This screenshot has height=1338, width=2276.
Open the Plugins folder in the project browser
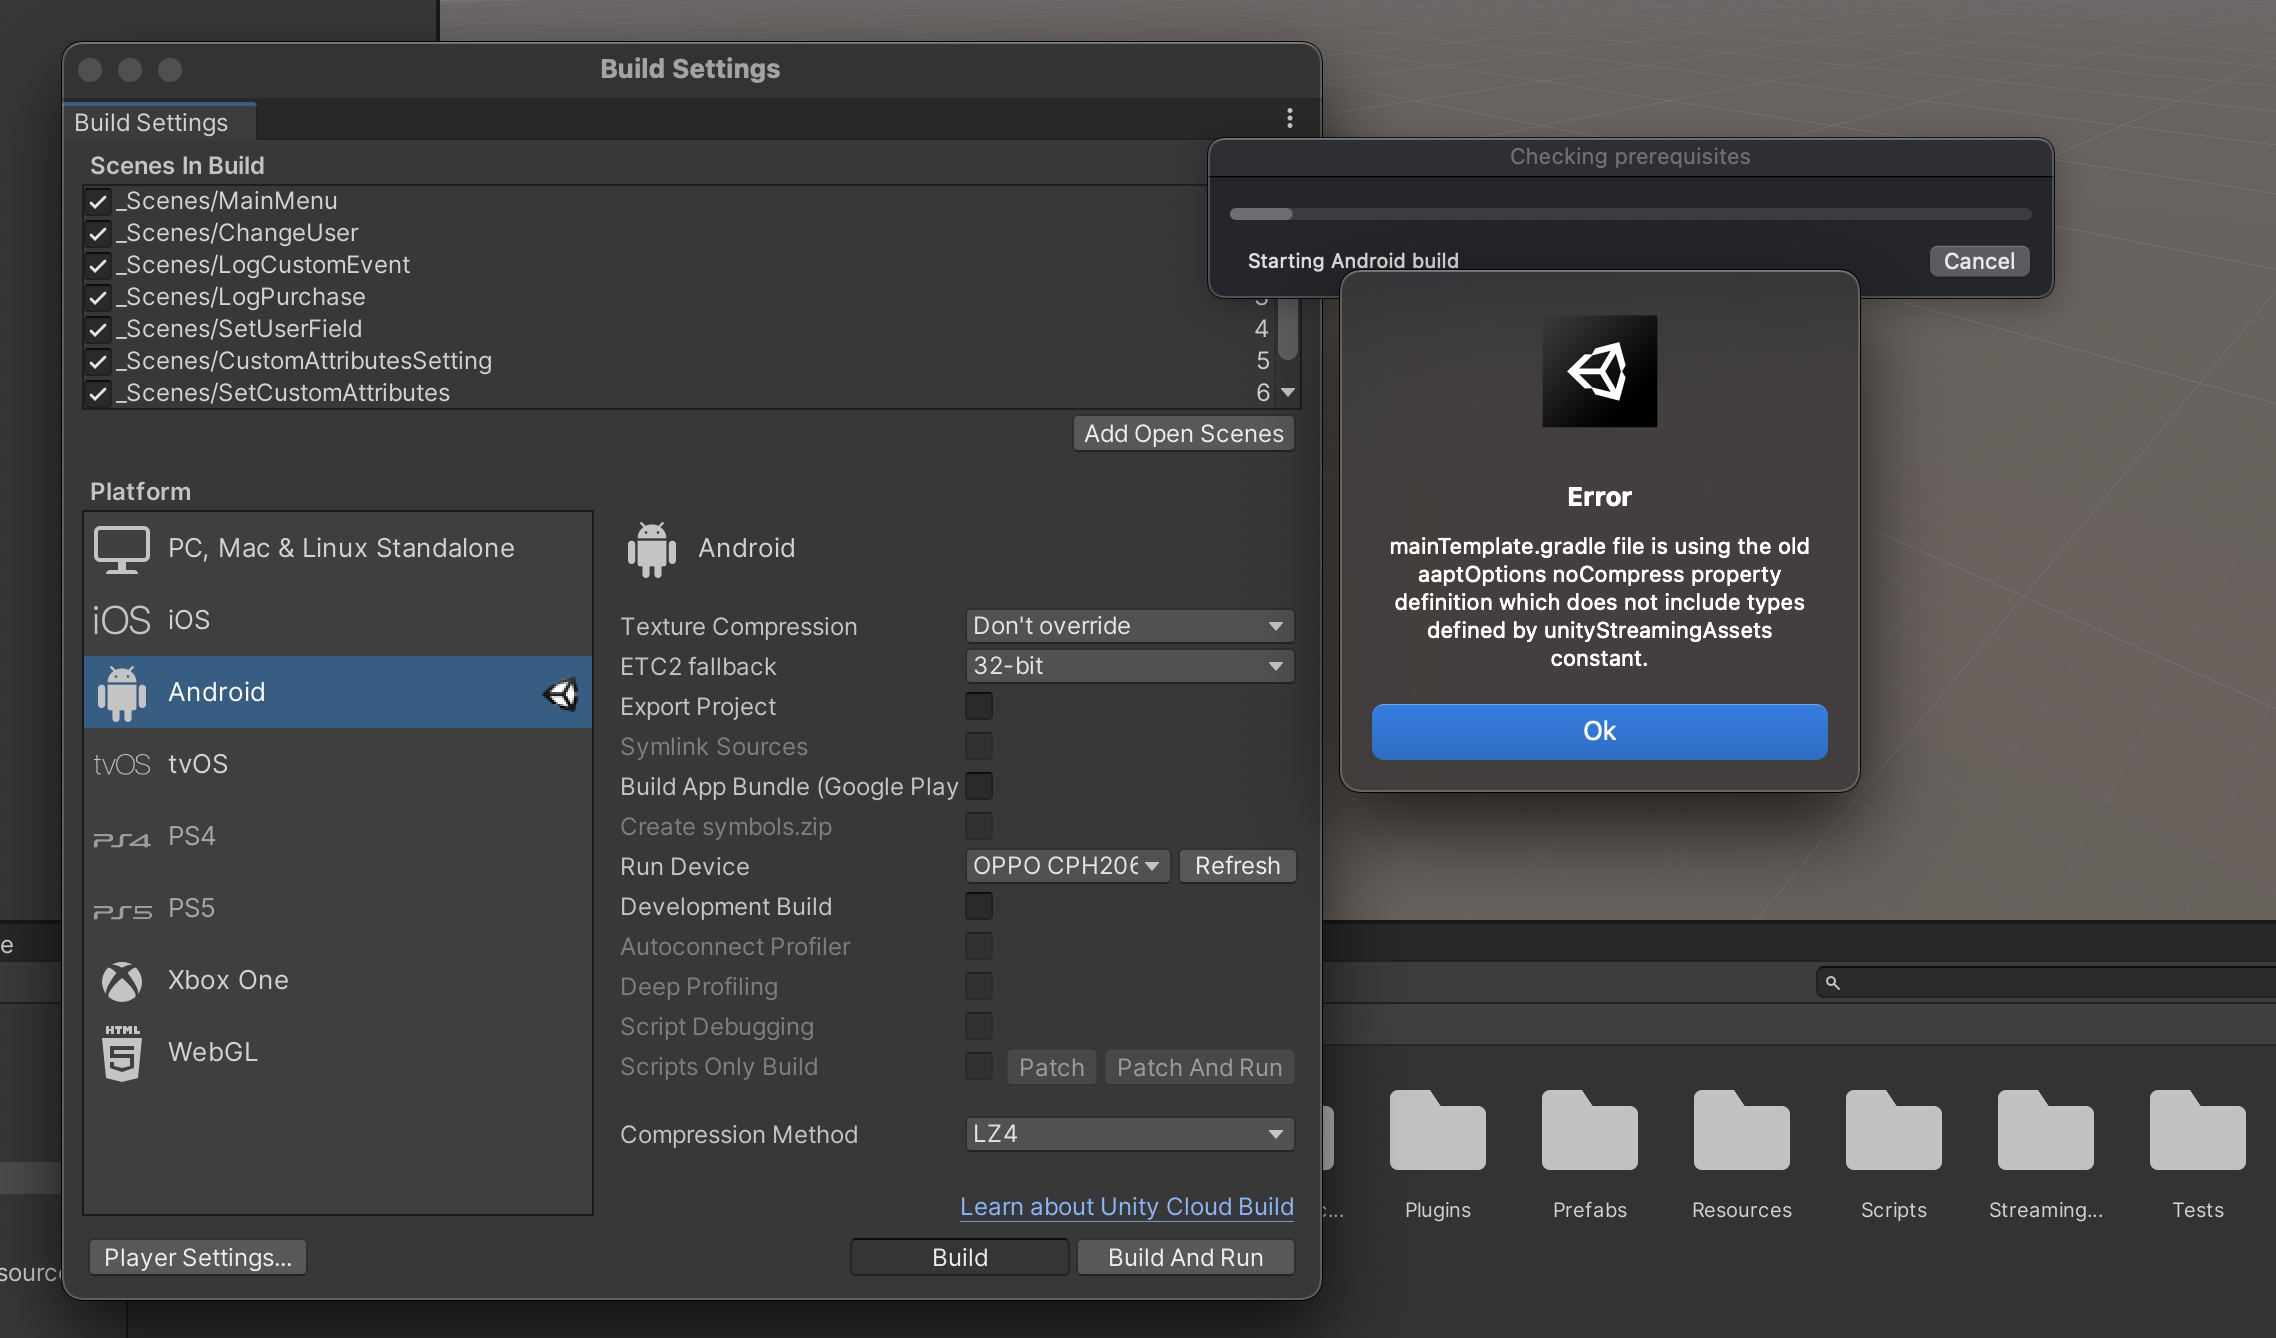click(x=1437, y=1131)
